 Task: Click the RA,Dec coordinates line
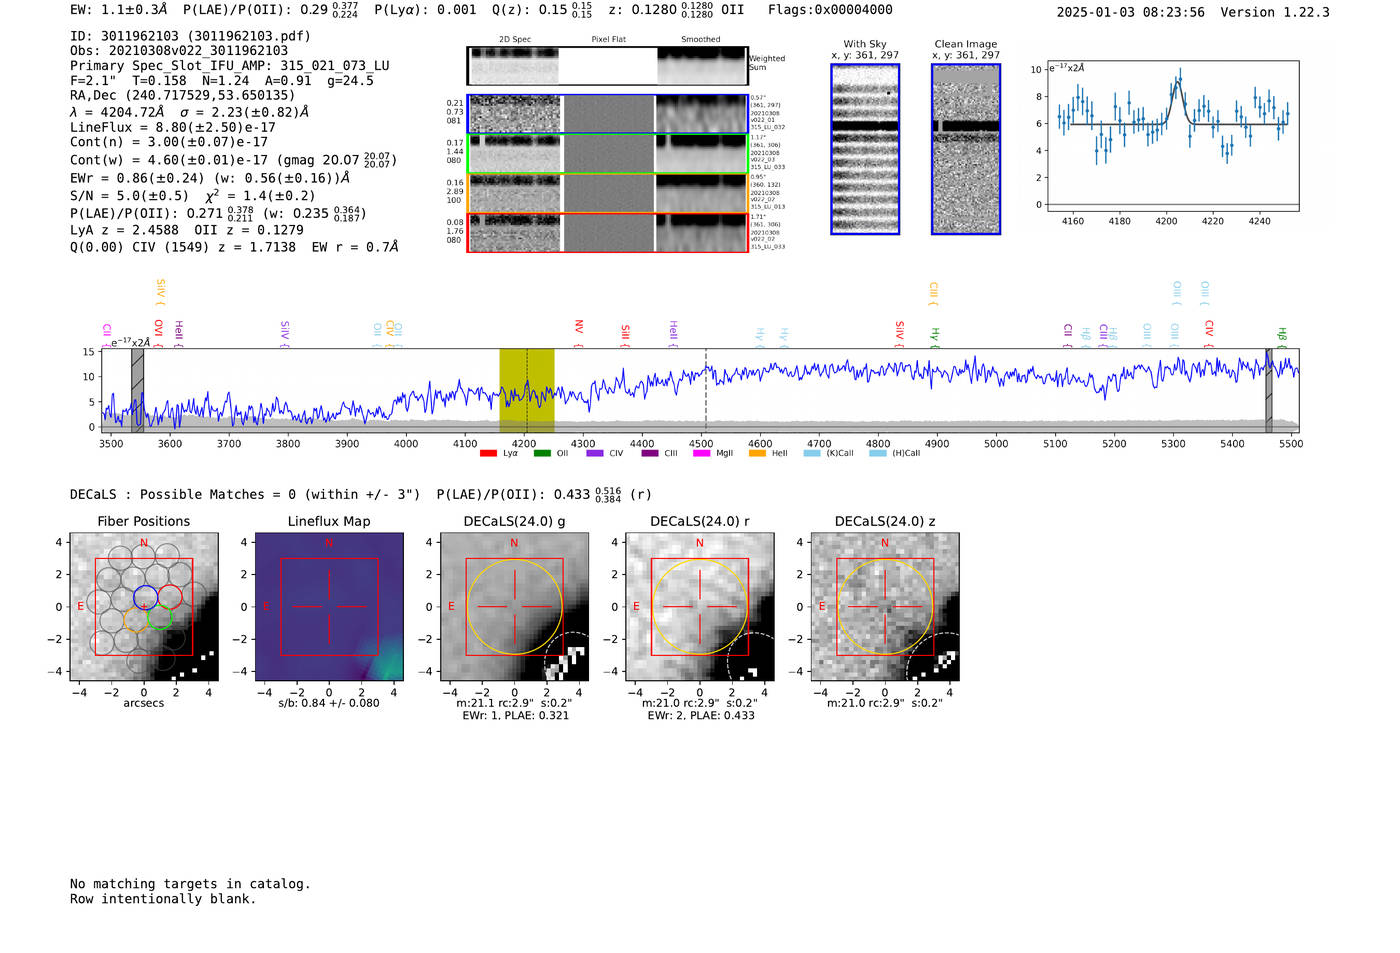click(x=182, y=96)
